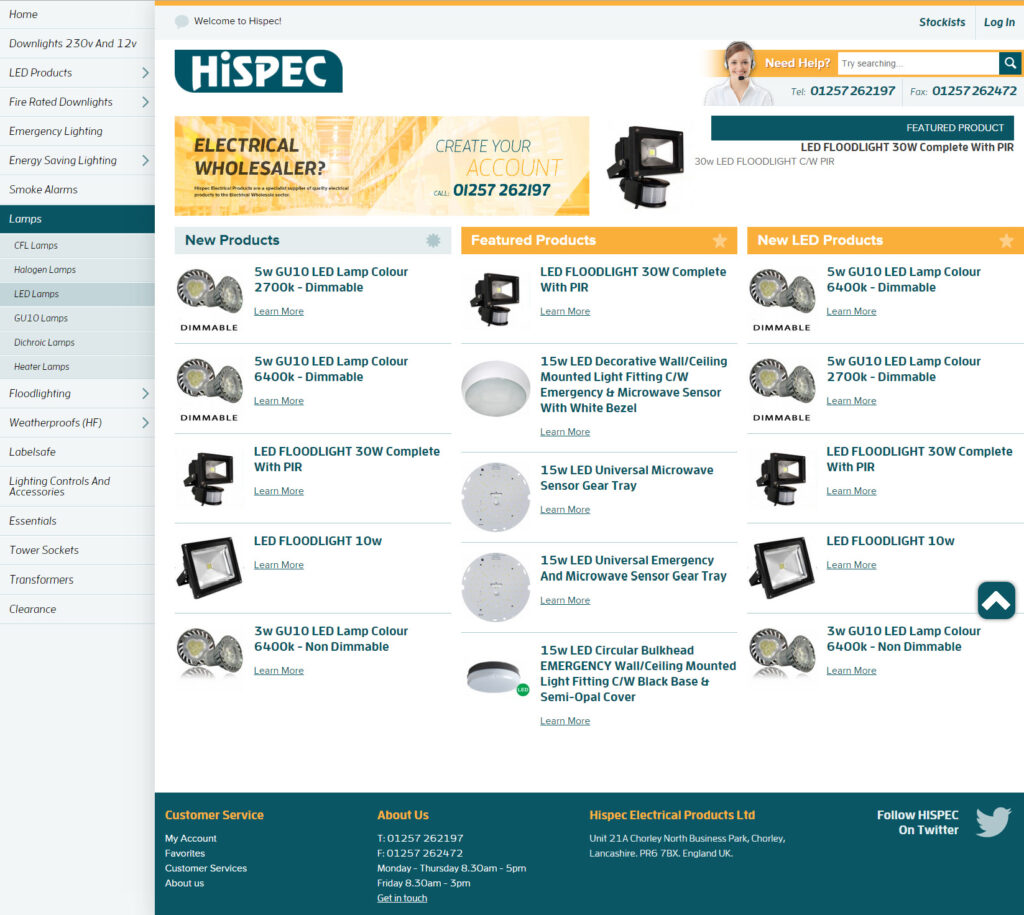Click the HiSPEC logo
This screenshot has width=1024, height=915.
(258, 72)
